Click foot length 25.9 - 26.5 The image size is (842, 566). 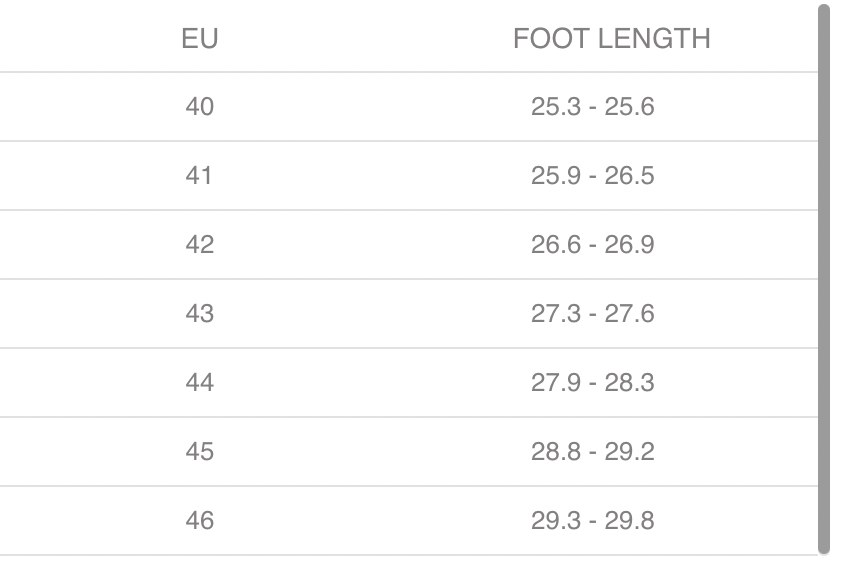(x=592, y=176)
